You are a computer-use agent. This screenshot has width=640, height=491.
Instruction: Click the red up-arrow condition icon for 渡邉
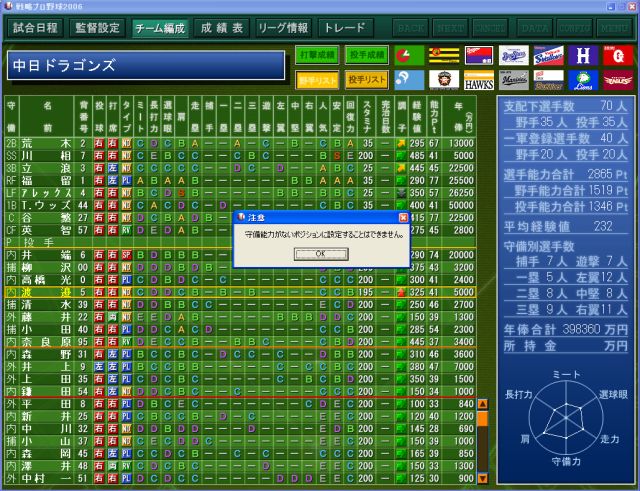click(401, 292)
